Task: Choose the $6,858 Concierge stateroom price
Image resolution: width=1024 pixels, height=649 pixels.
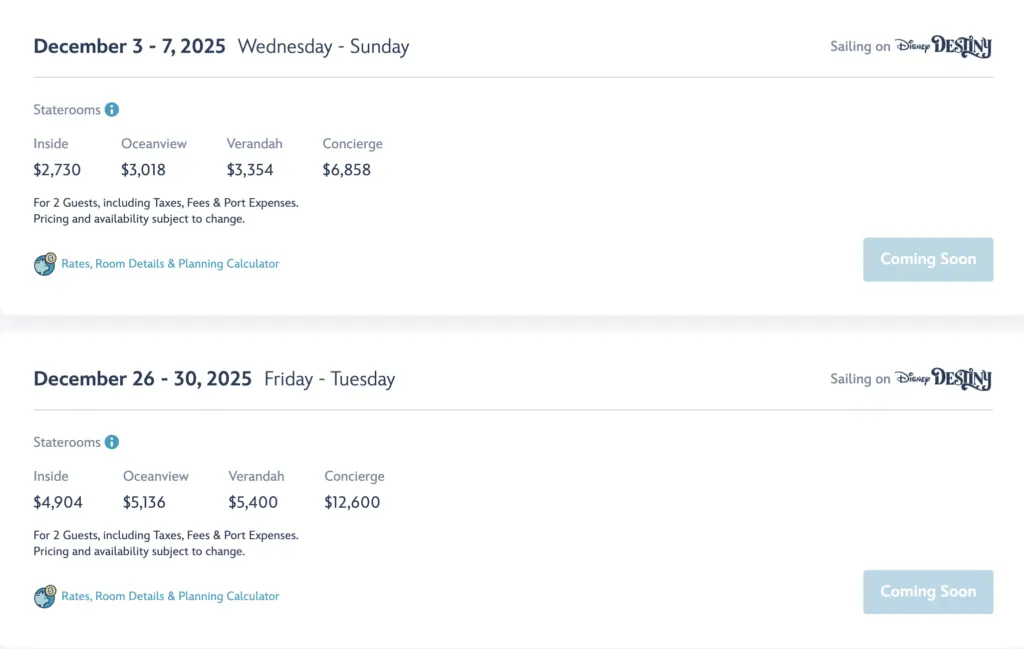Action: click(346, 170)
